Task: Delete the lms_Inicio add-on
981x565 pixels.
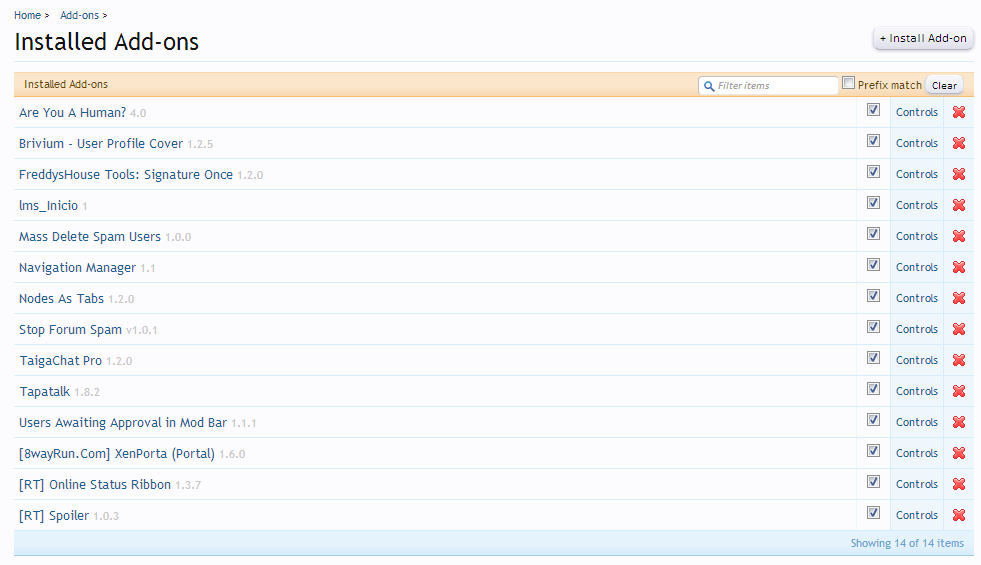Action: [958, 205]
